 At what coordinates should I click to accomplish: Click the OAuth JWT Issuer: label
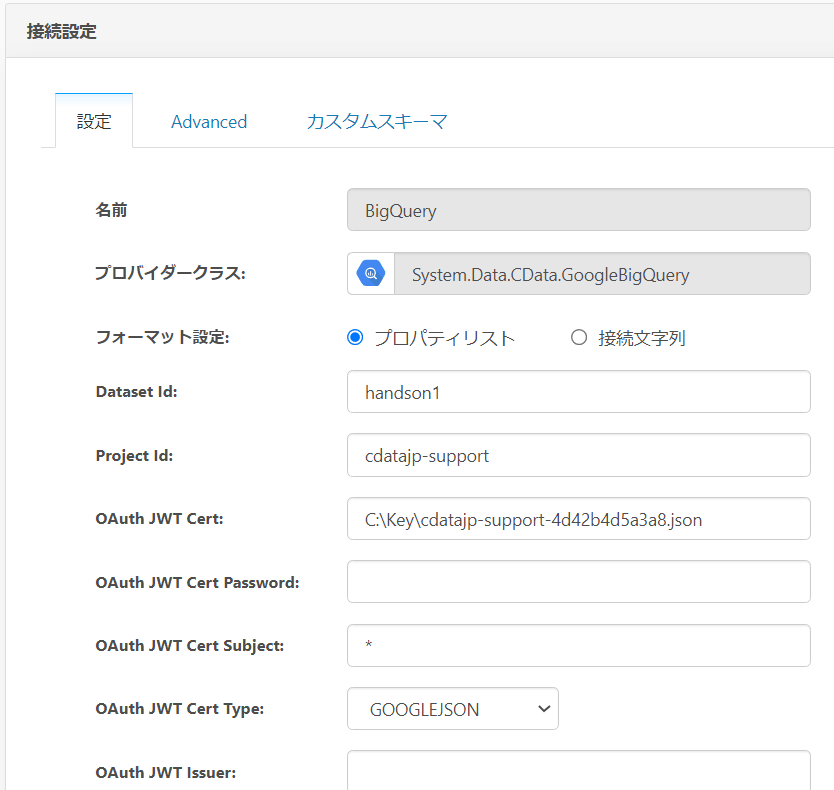pyautogui.click(x=165, y=772)
